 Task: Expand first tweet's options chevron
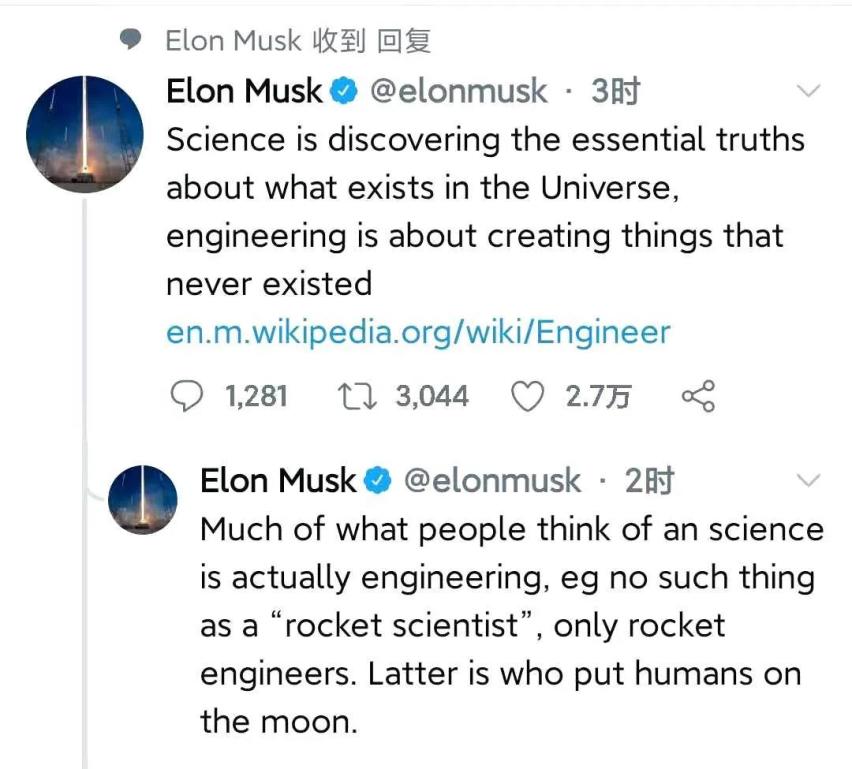point(808,90)
